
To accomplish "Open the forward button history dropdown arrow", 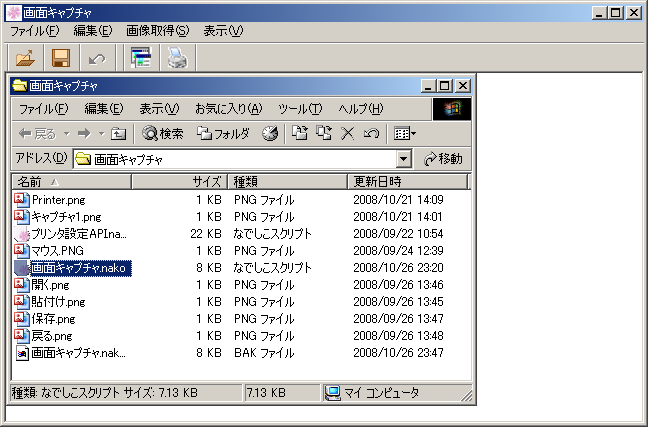I will (x=101, y=134).
